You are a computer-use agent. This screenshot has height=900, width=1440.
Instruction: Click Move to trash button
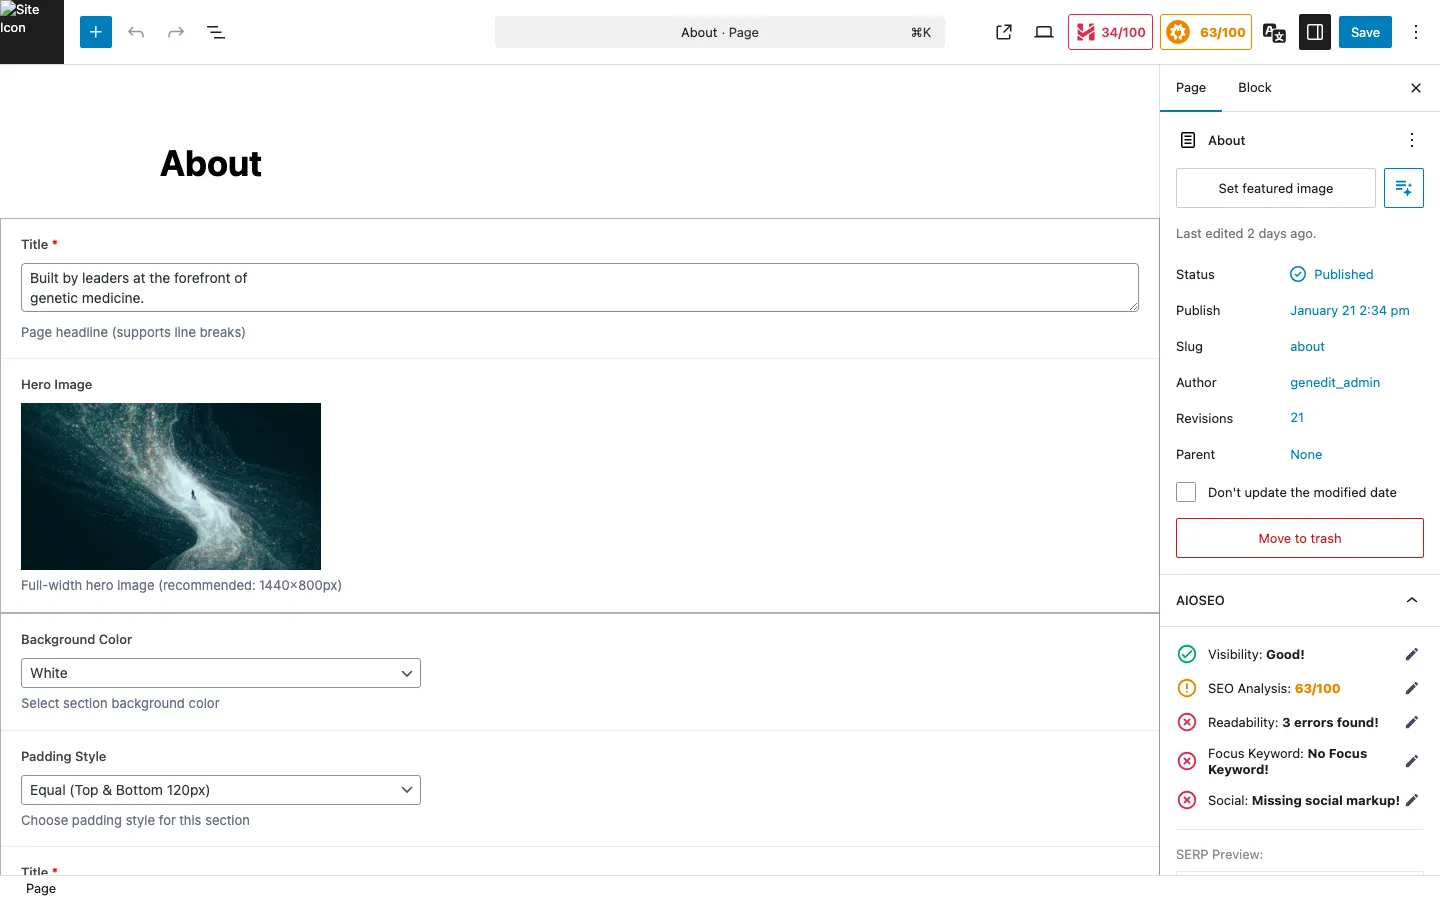point(1299,538)
